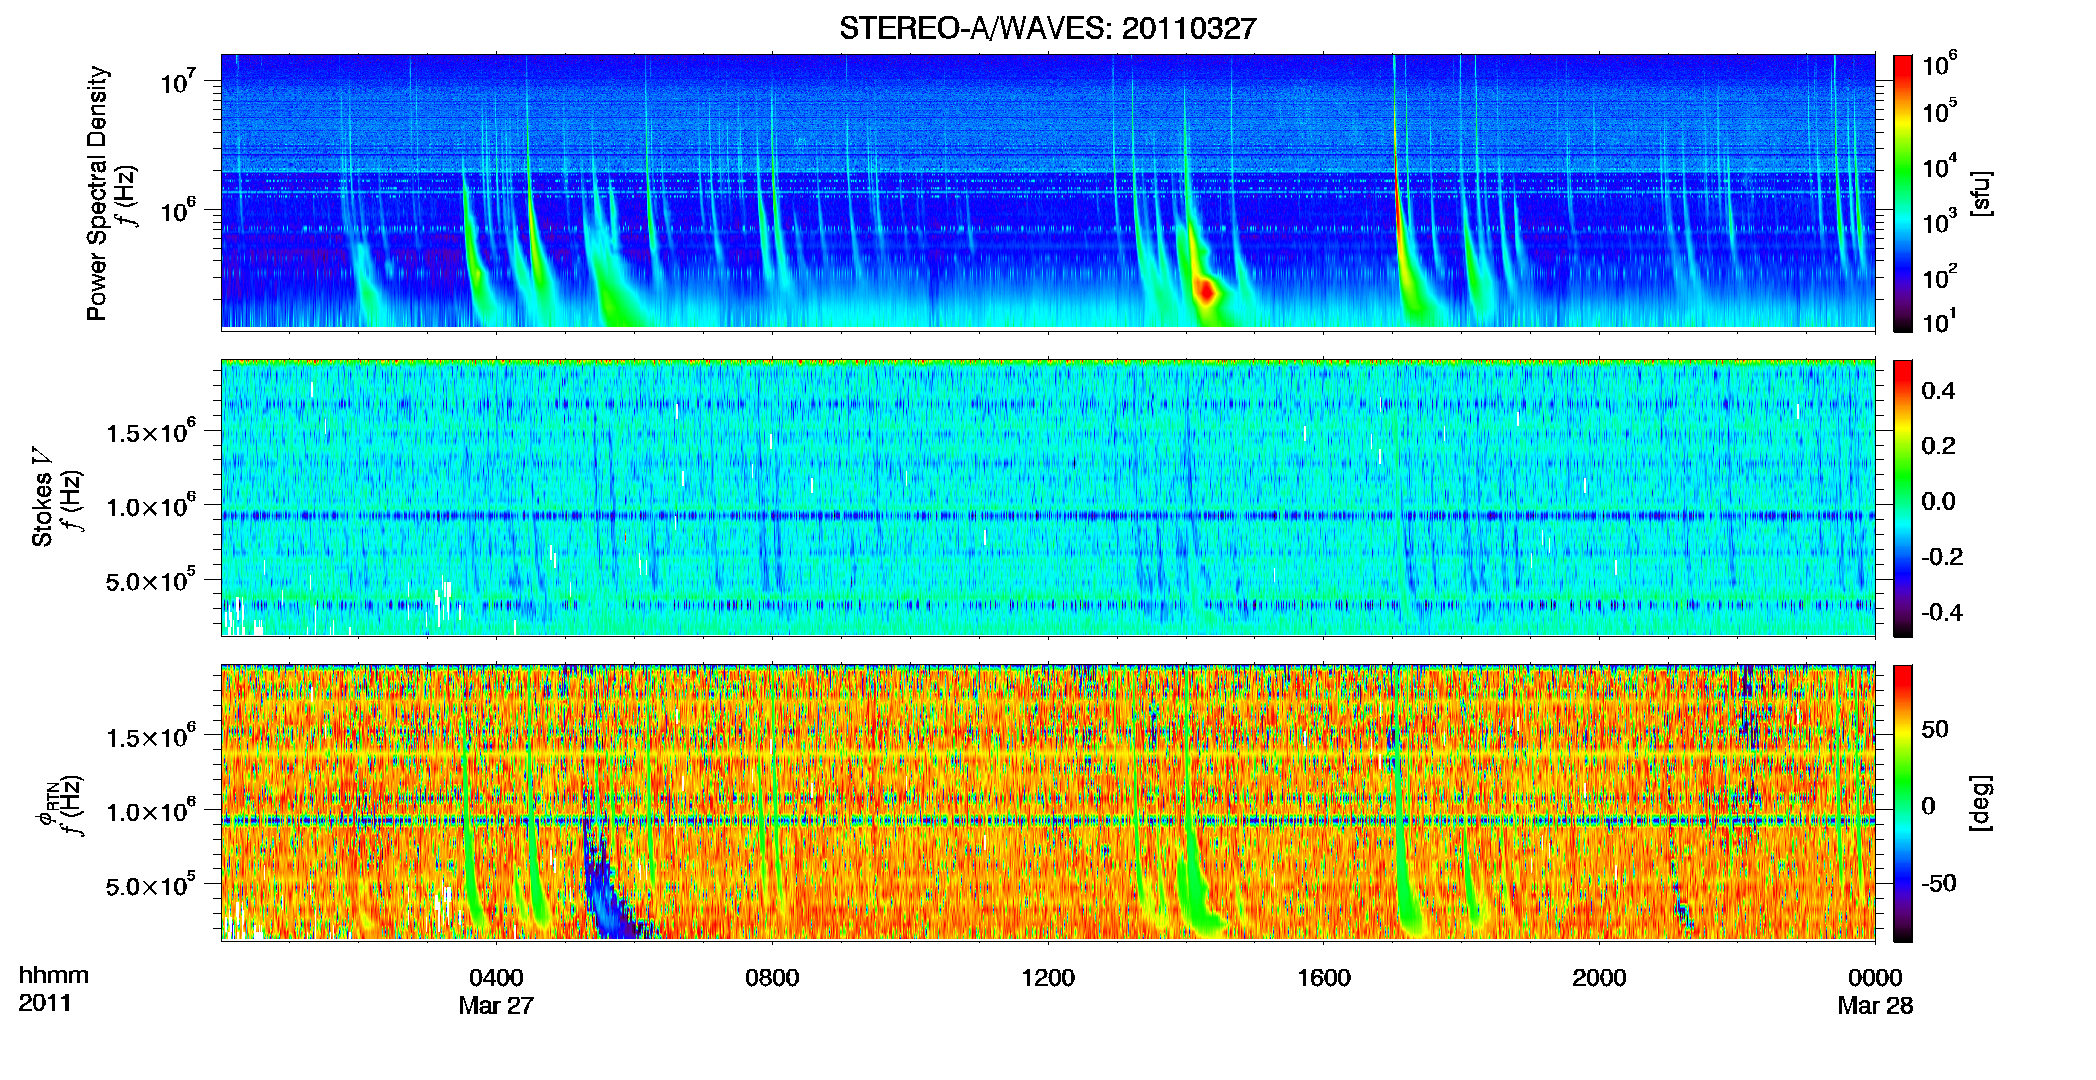Click 0 on the degrees color scale
Image resolution: width=2096 pixels, height=1080 pixels.
pyautogui.click(x=1928, y=806)
